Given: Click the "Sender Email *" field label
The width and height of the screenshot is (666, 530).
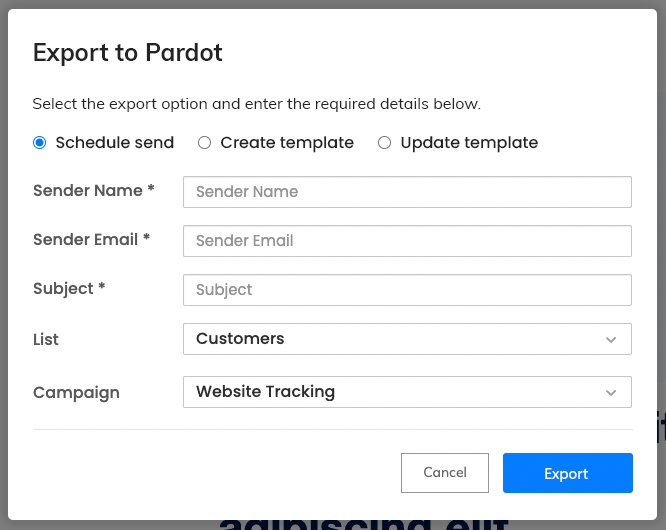Looking at the screenshot, I should tap(92, 239).
